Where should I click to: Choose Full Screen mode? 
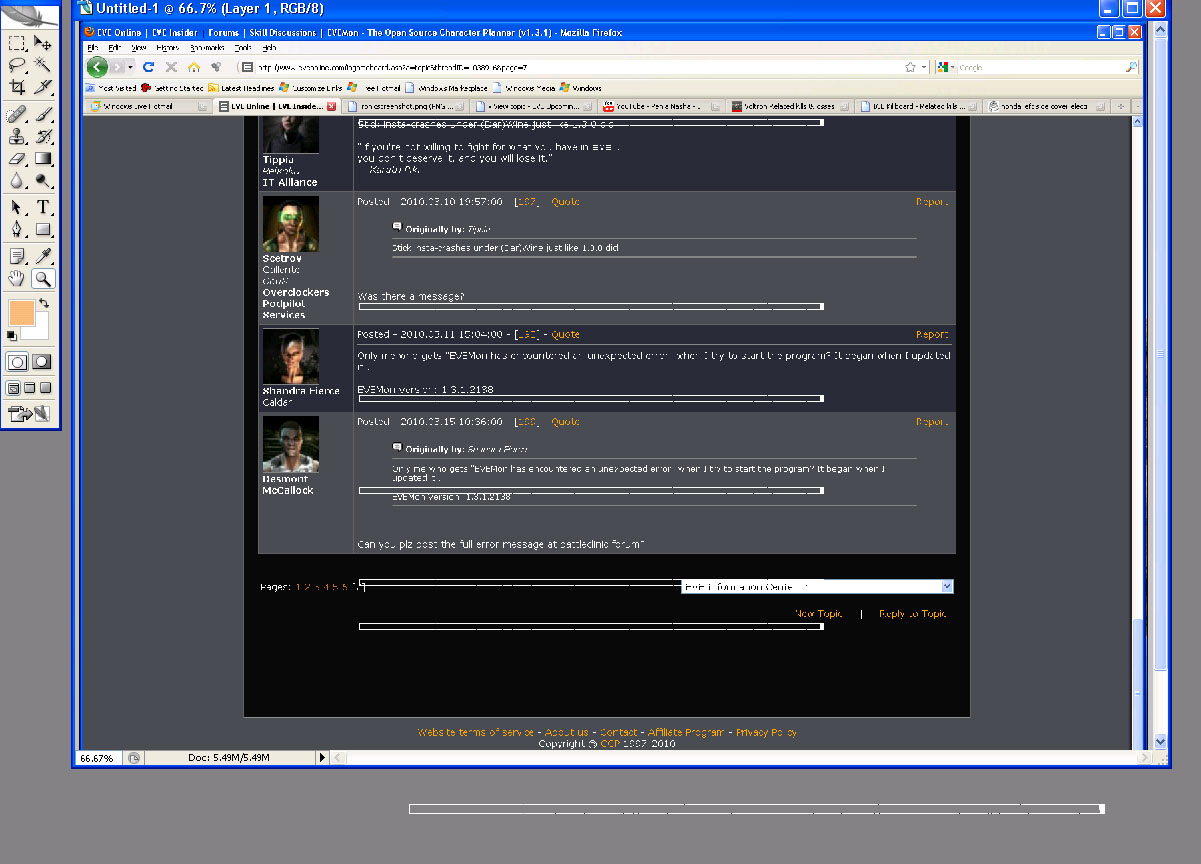point(46,388)
